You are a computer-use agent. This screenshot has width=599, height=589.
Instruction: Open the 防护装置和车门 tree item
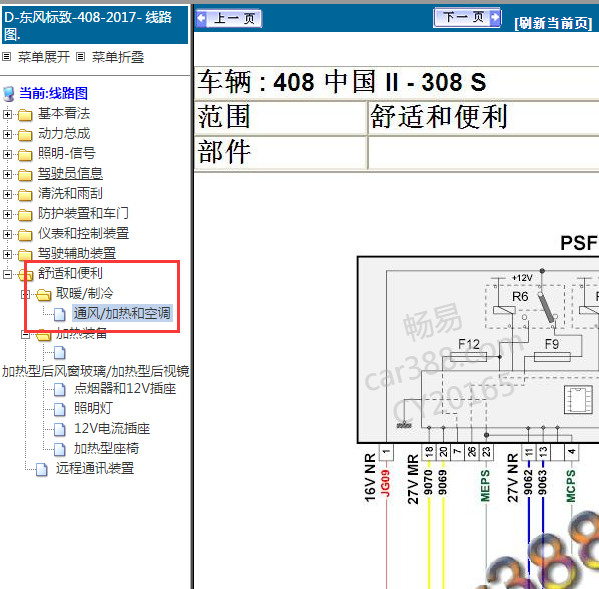pos(83,213)
